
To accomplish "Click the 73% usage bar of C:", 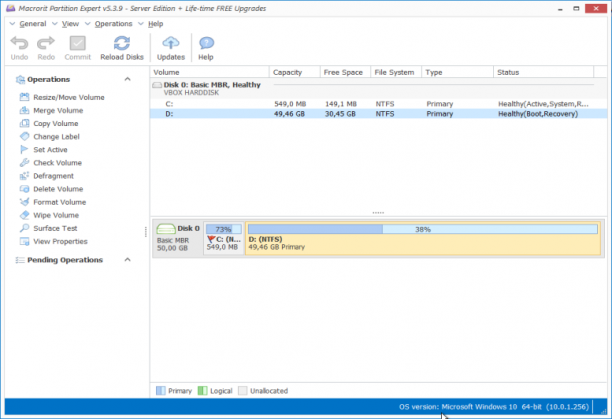I will (x=224, y=229).
